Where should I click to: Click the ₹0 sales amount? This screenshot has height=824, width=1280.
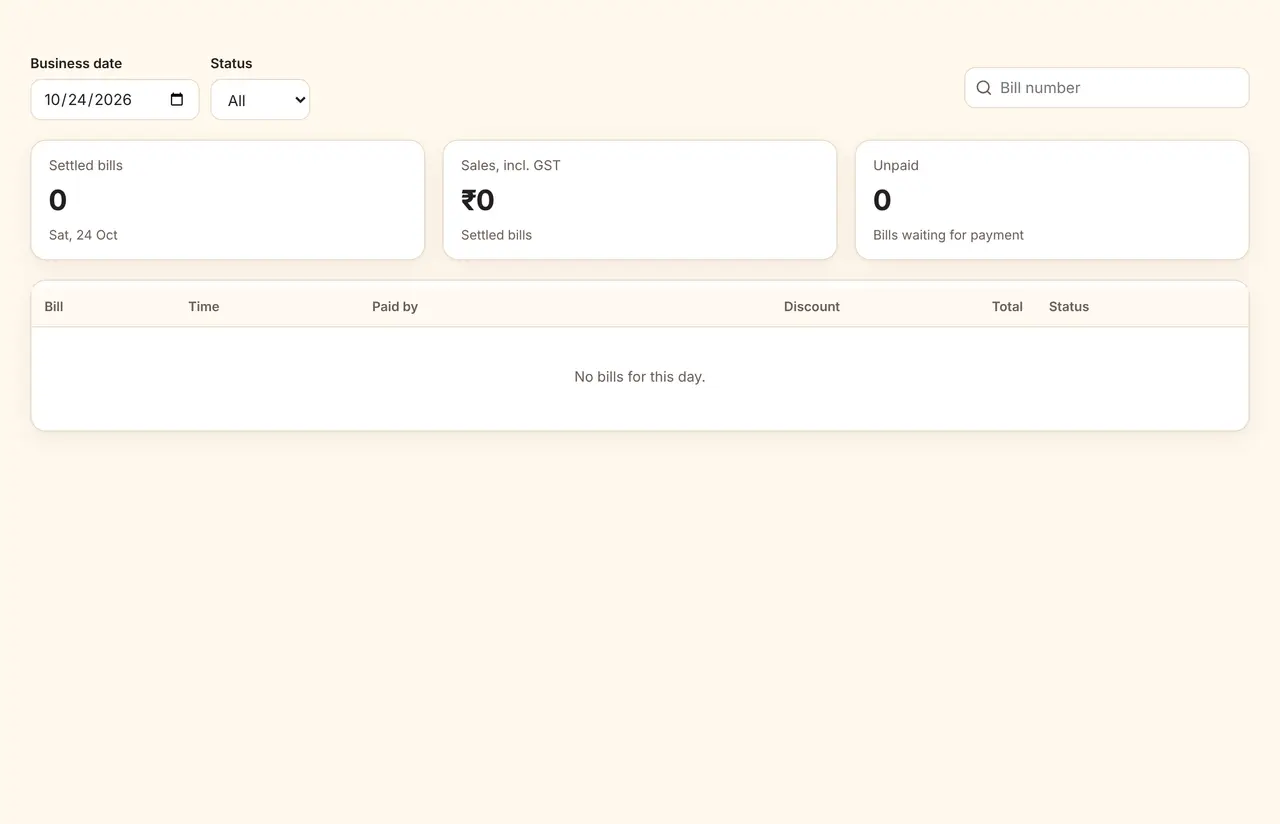click(x=478, y=200)
